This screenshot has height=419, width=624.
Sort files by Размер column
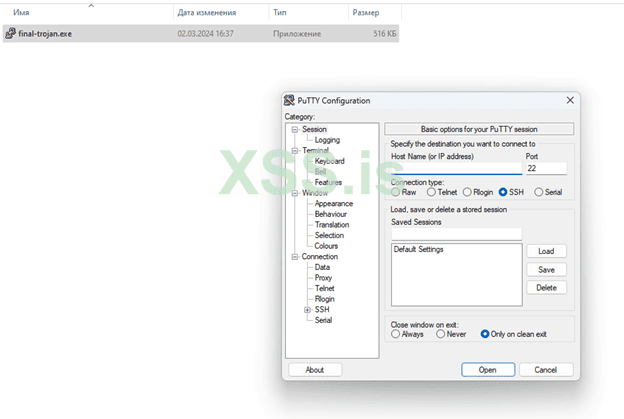tap(366, 13)
